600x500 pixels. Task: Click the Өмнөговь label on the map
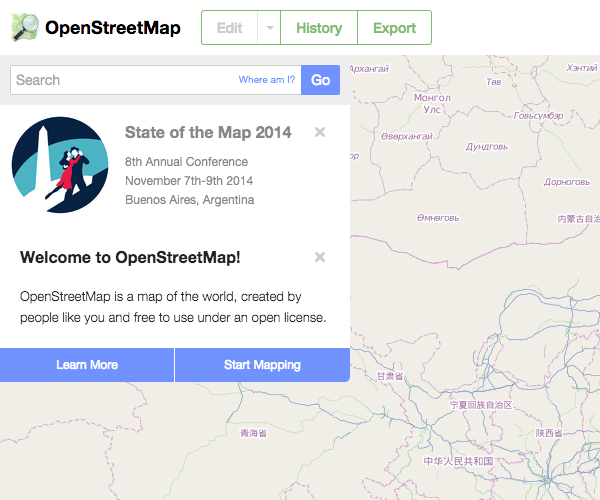438,218
